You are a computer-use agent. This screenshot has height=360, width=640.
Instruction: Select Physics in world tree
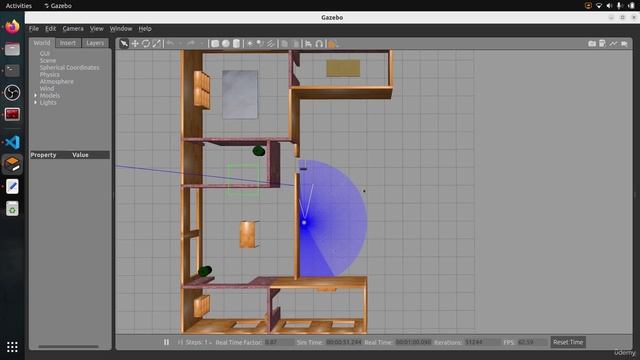[50, 75]
